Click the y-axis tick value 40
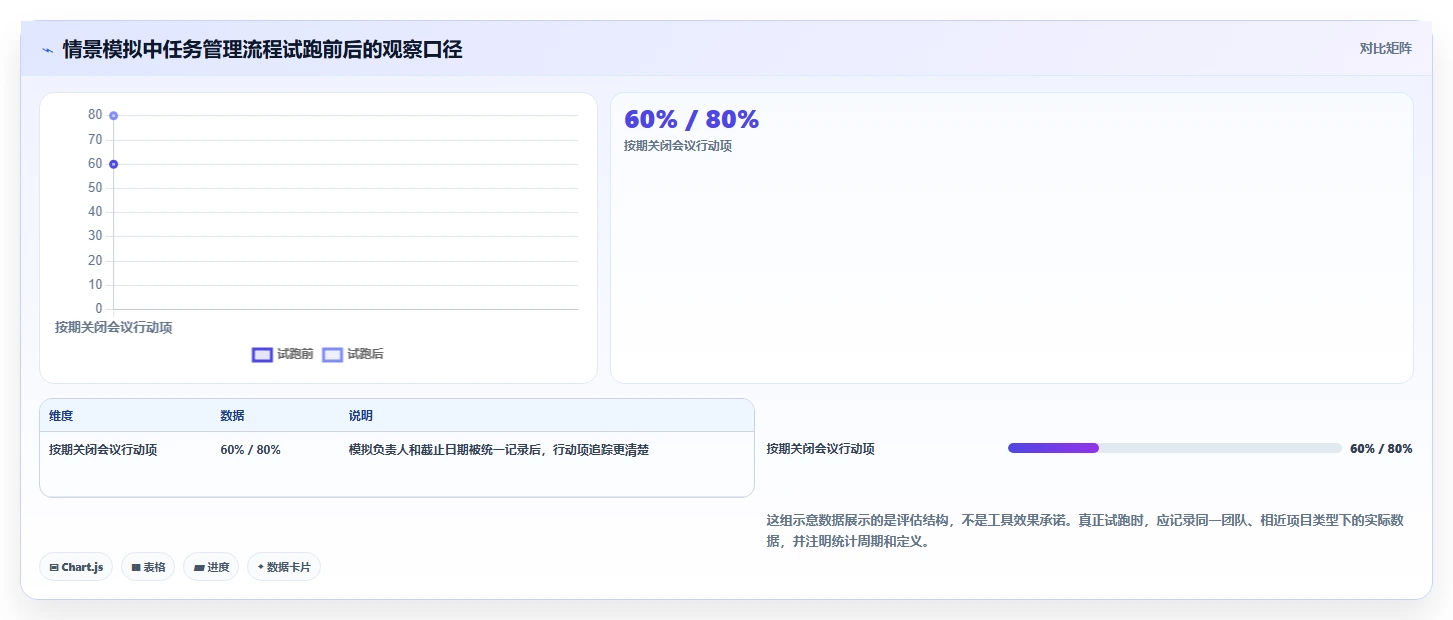Image resolution: width=1453 pixels, height=620 pixels. (95, 212)
